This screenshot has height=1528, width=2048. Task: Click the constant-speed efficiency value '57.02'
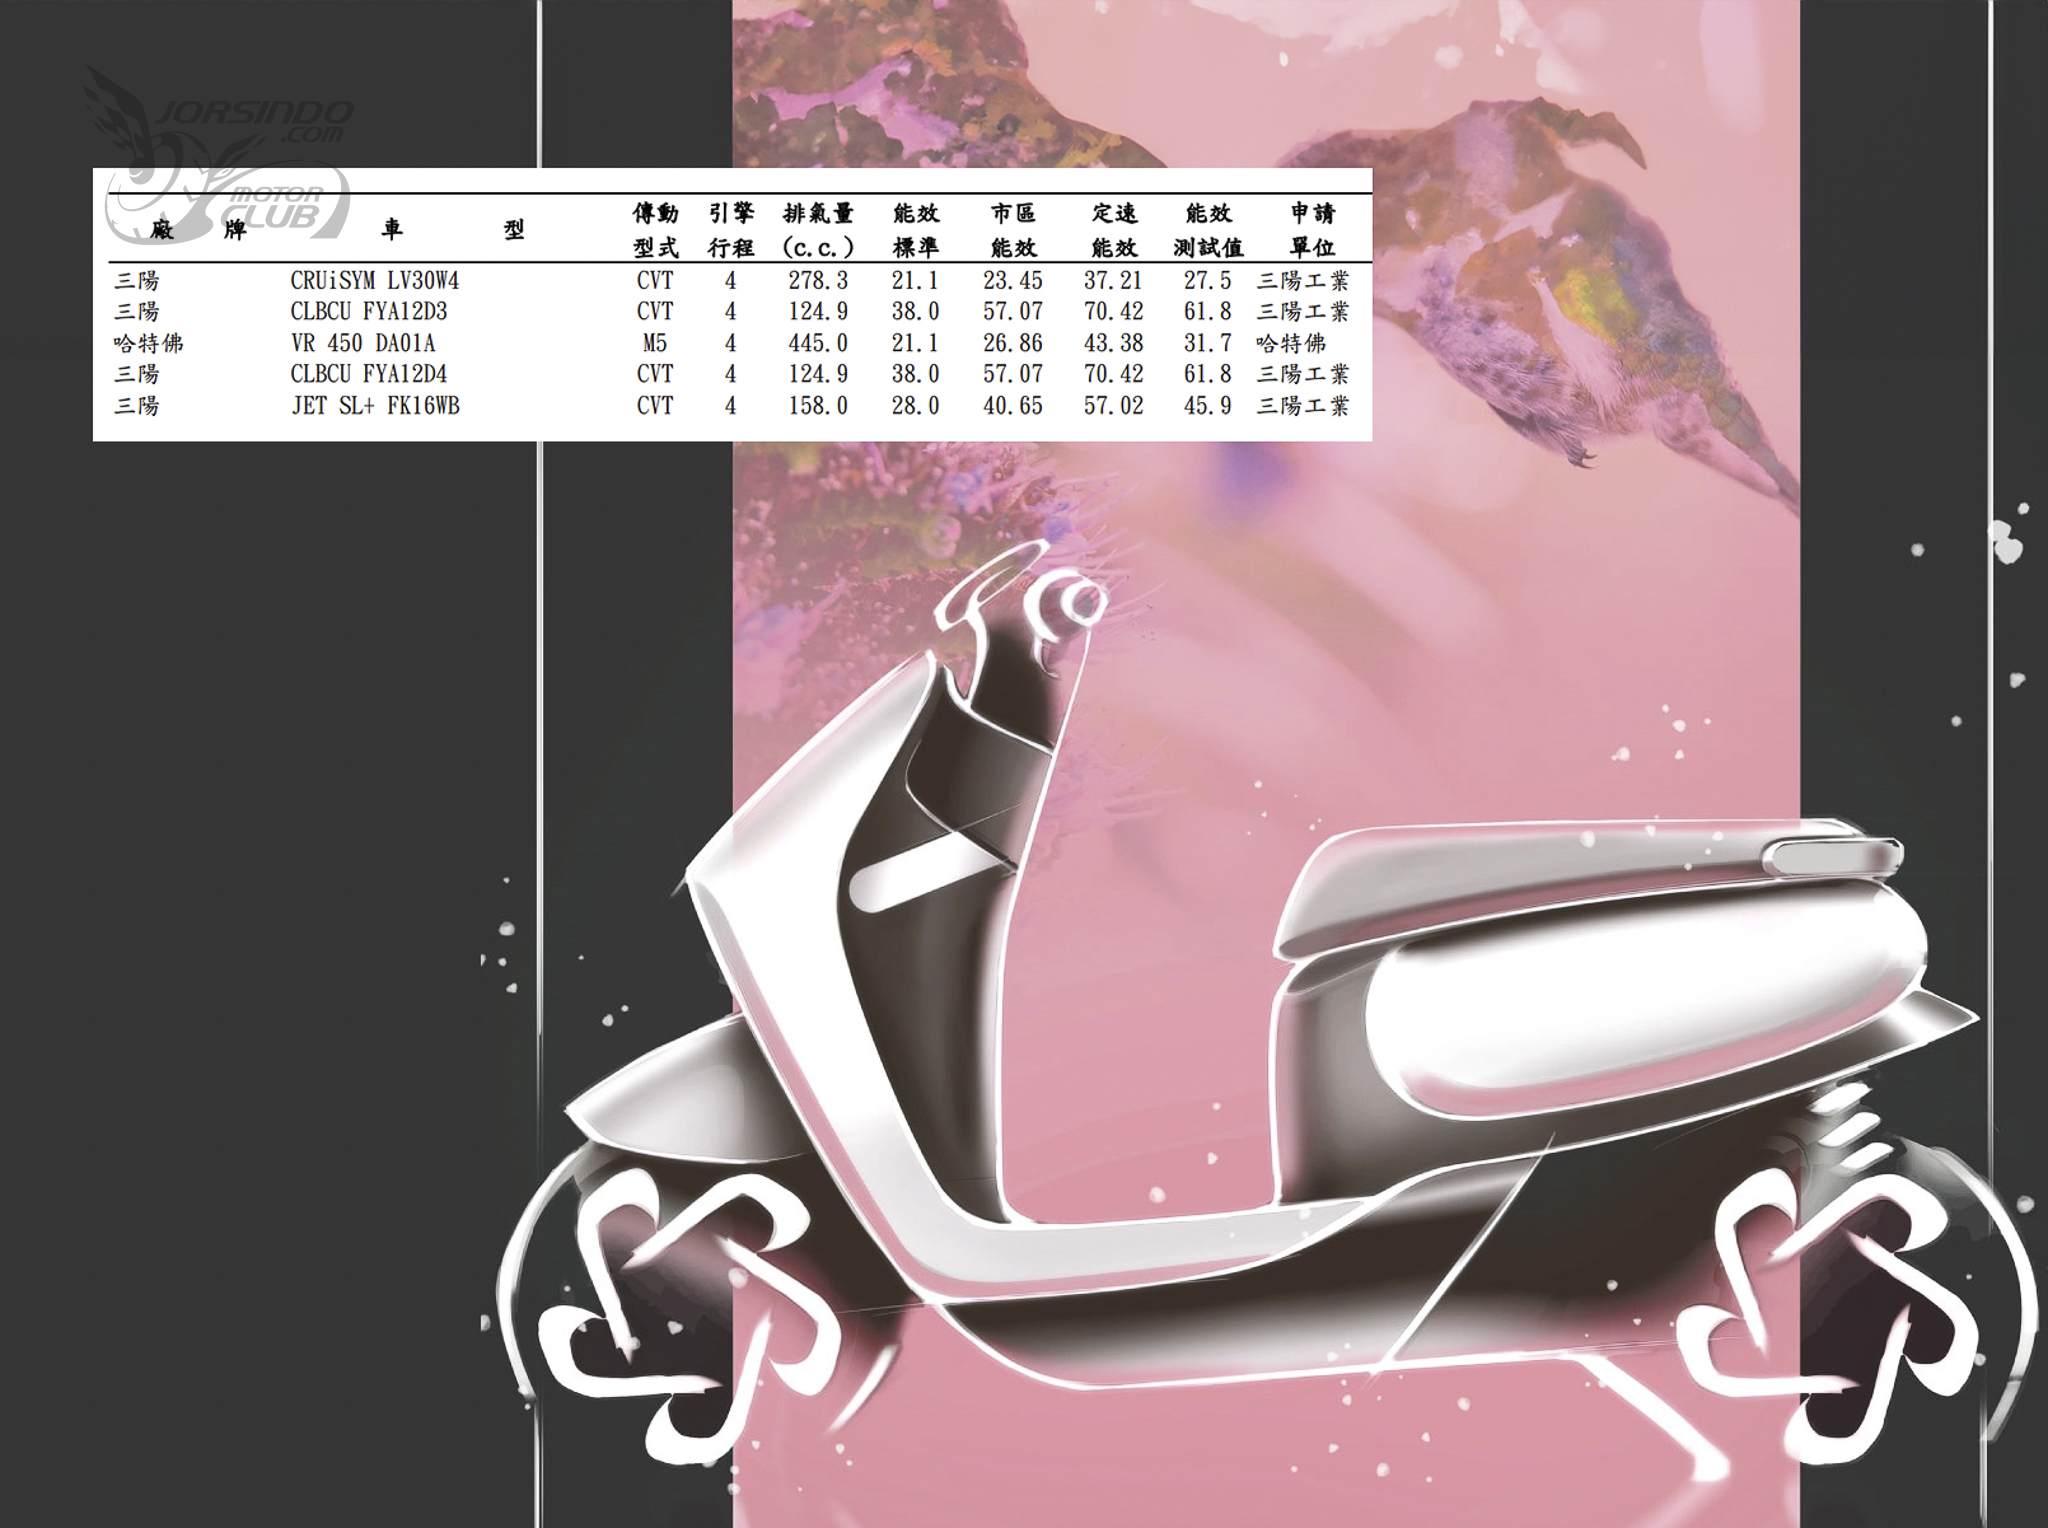tap(1114, 406)
